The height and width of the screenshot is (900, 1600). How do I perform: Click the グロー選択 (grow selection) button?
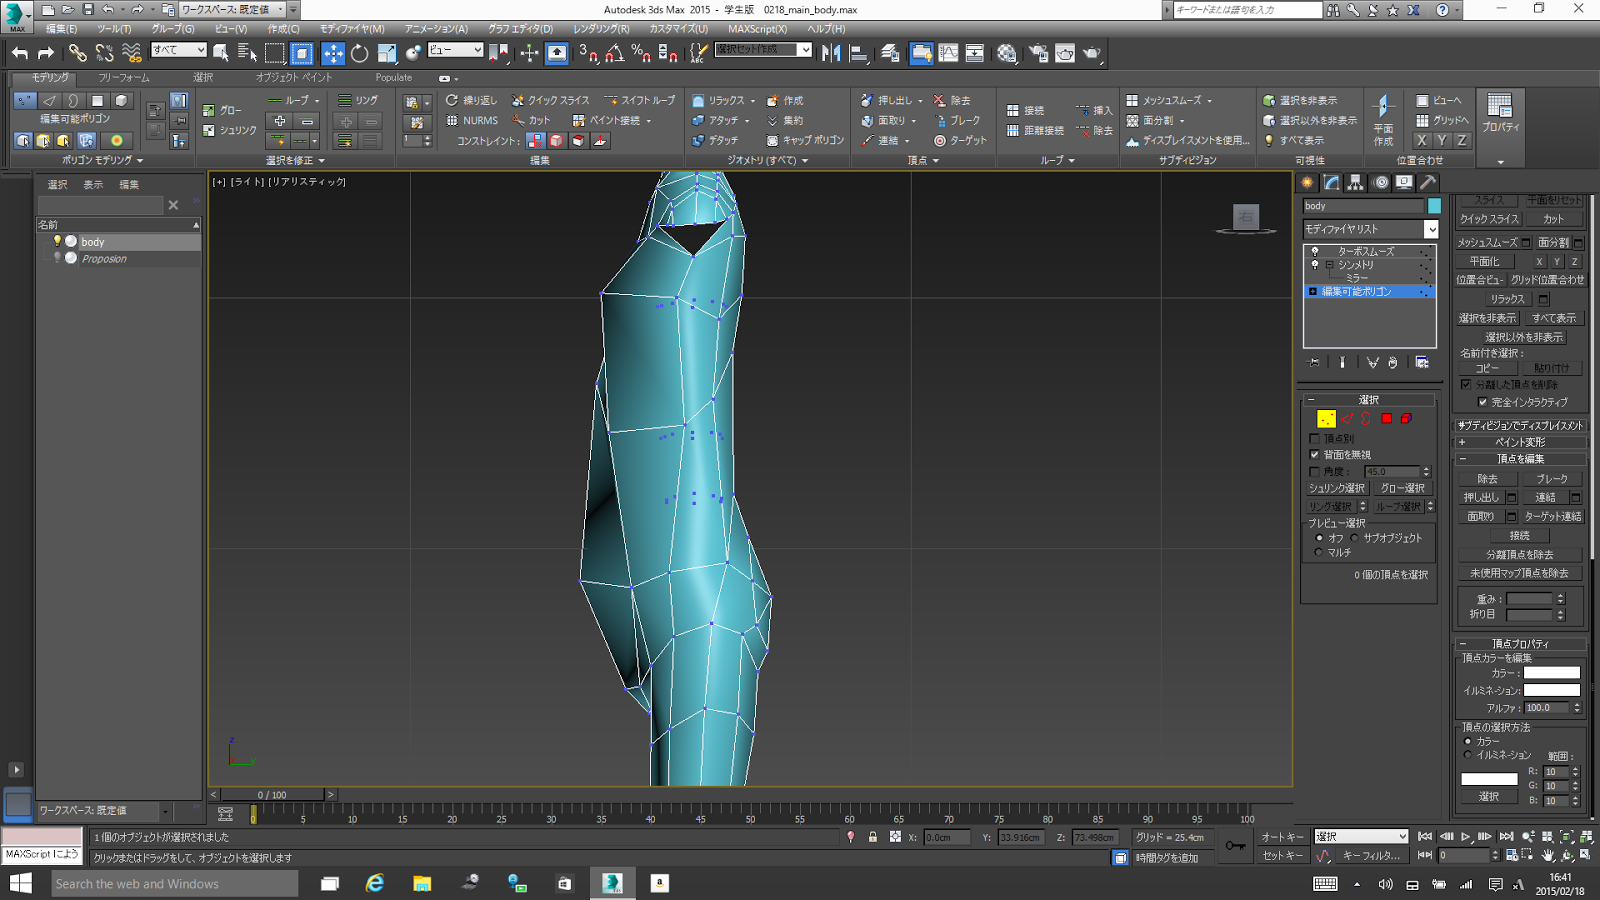coord(1402,488)
